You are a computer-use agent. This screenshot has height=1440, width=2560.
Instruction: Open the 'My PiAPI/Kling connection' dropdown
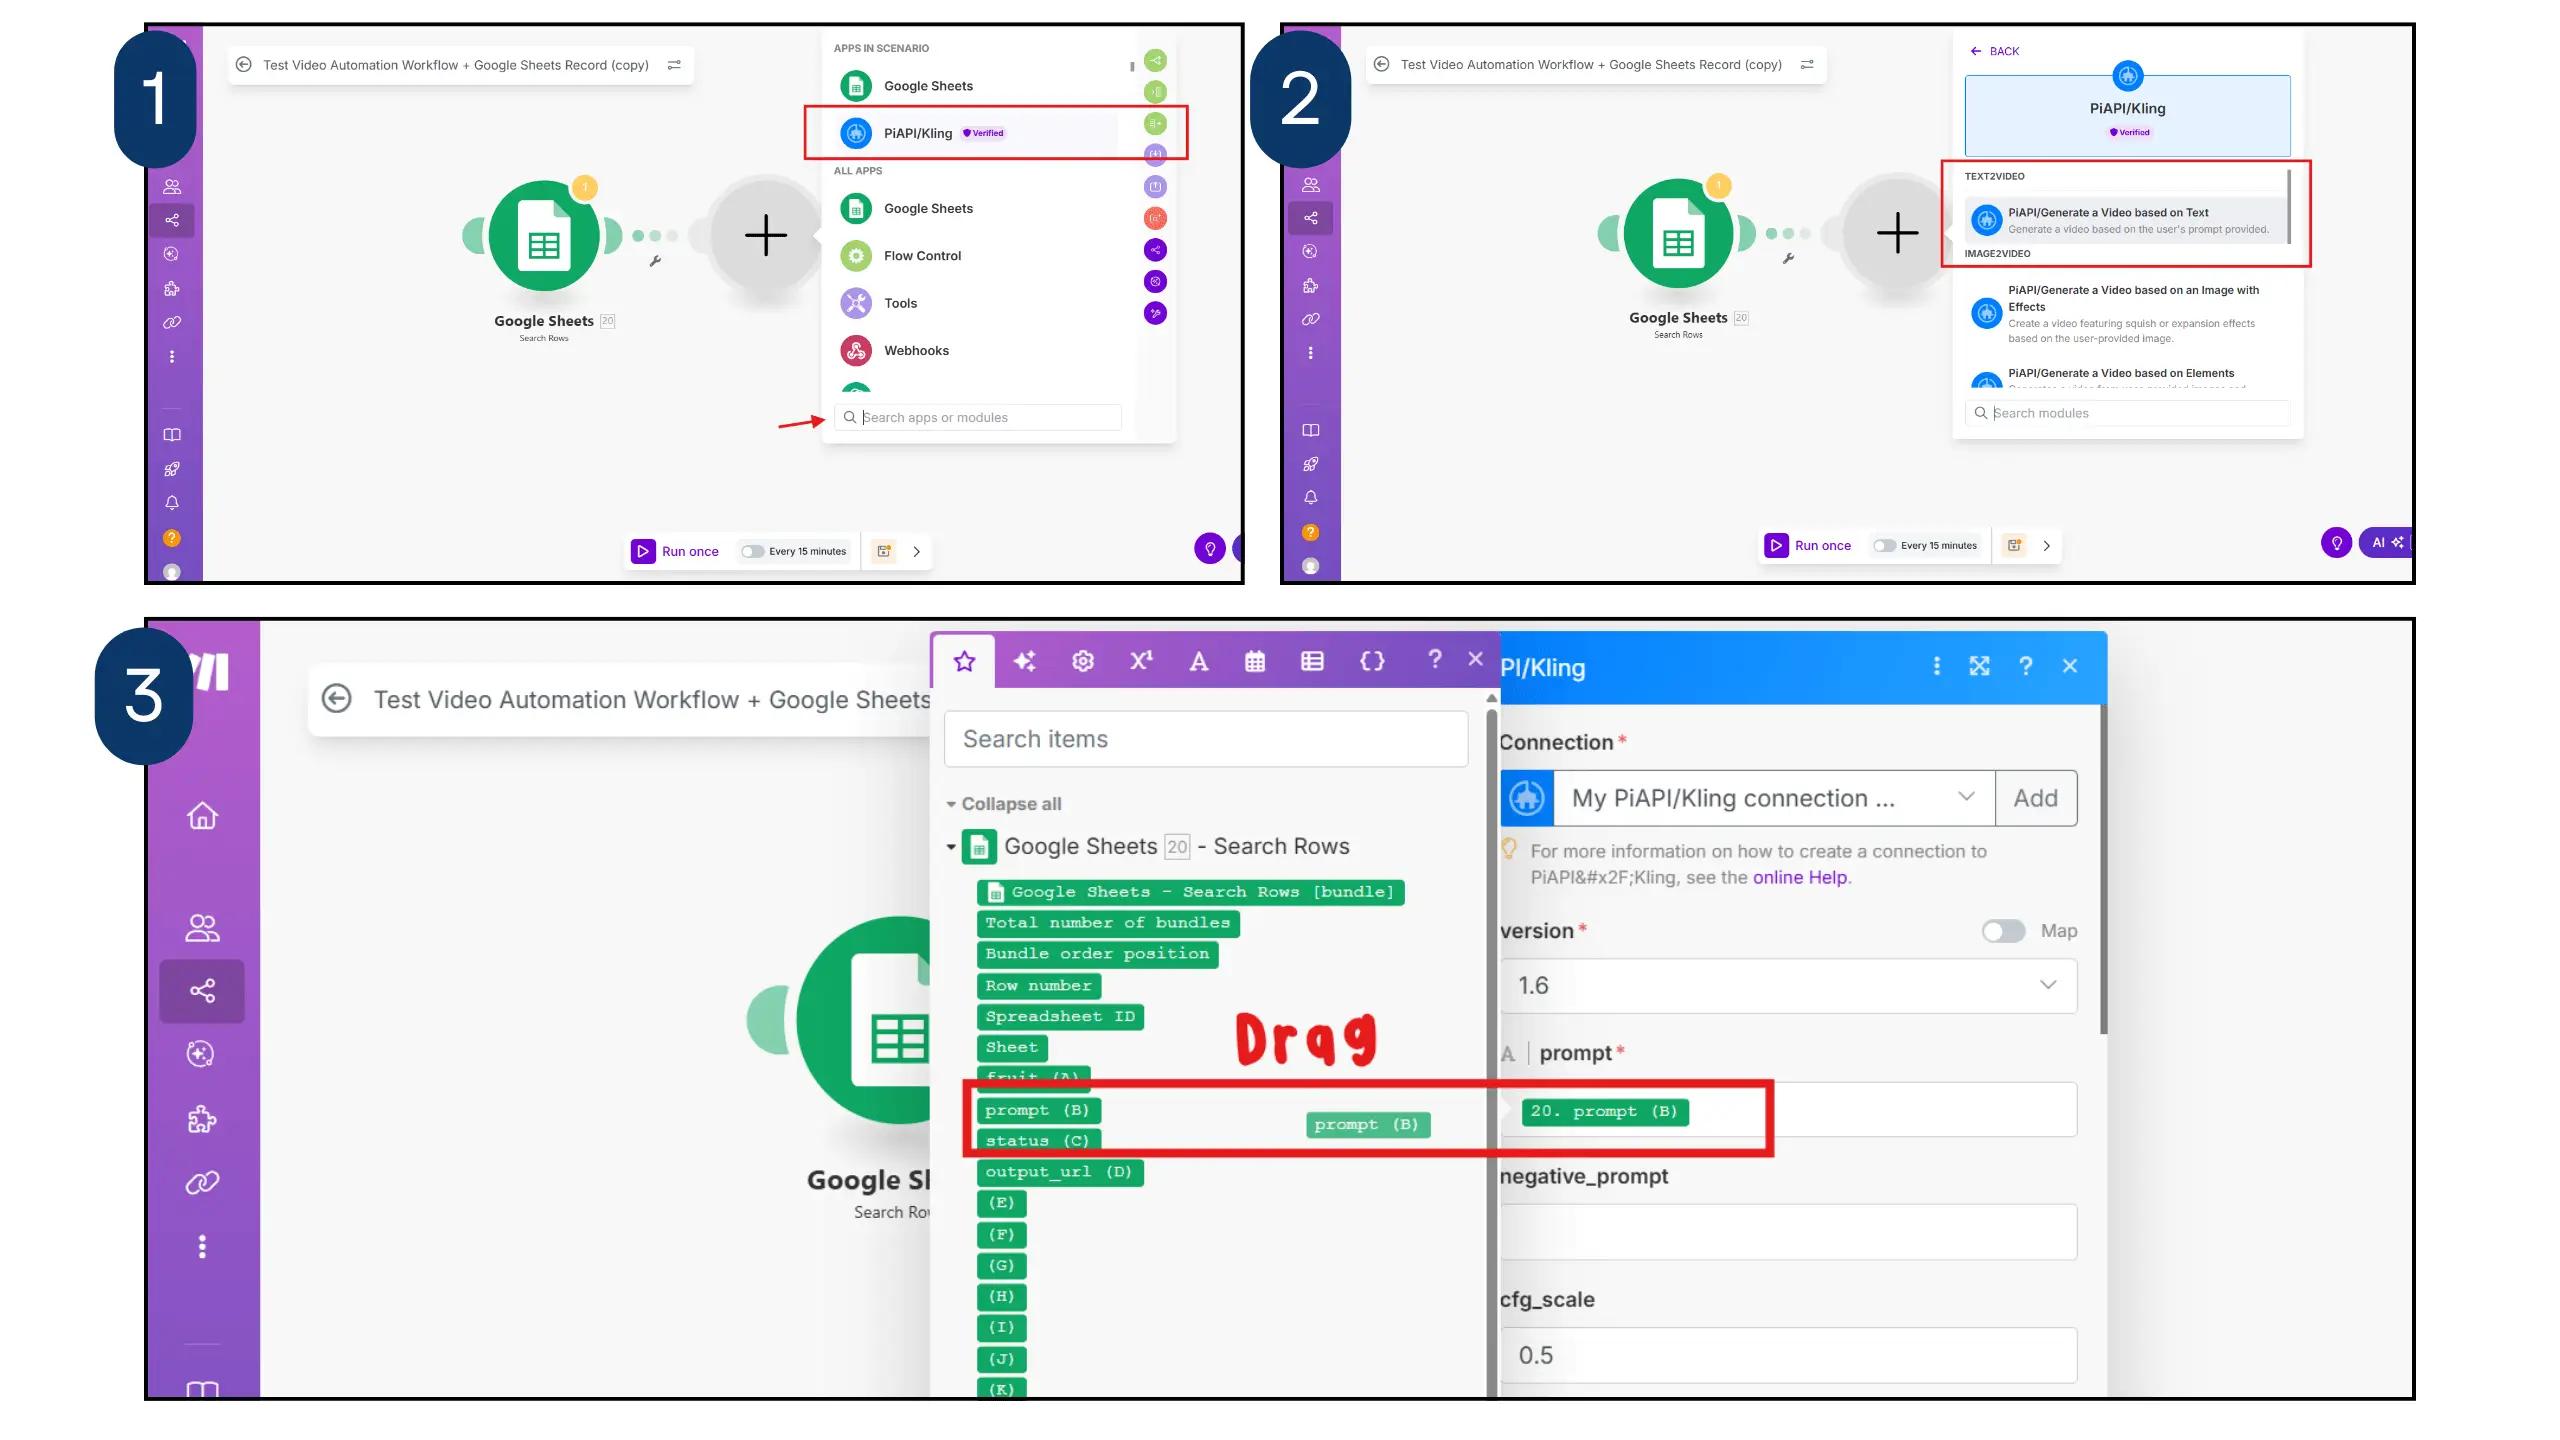(1774, 798)
